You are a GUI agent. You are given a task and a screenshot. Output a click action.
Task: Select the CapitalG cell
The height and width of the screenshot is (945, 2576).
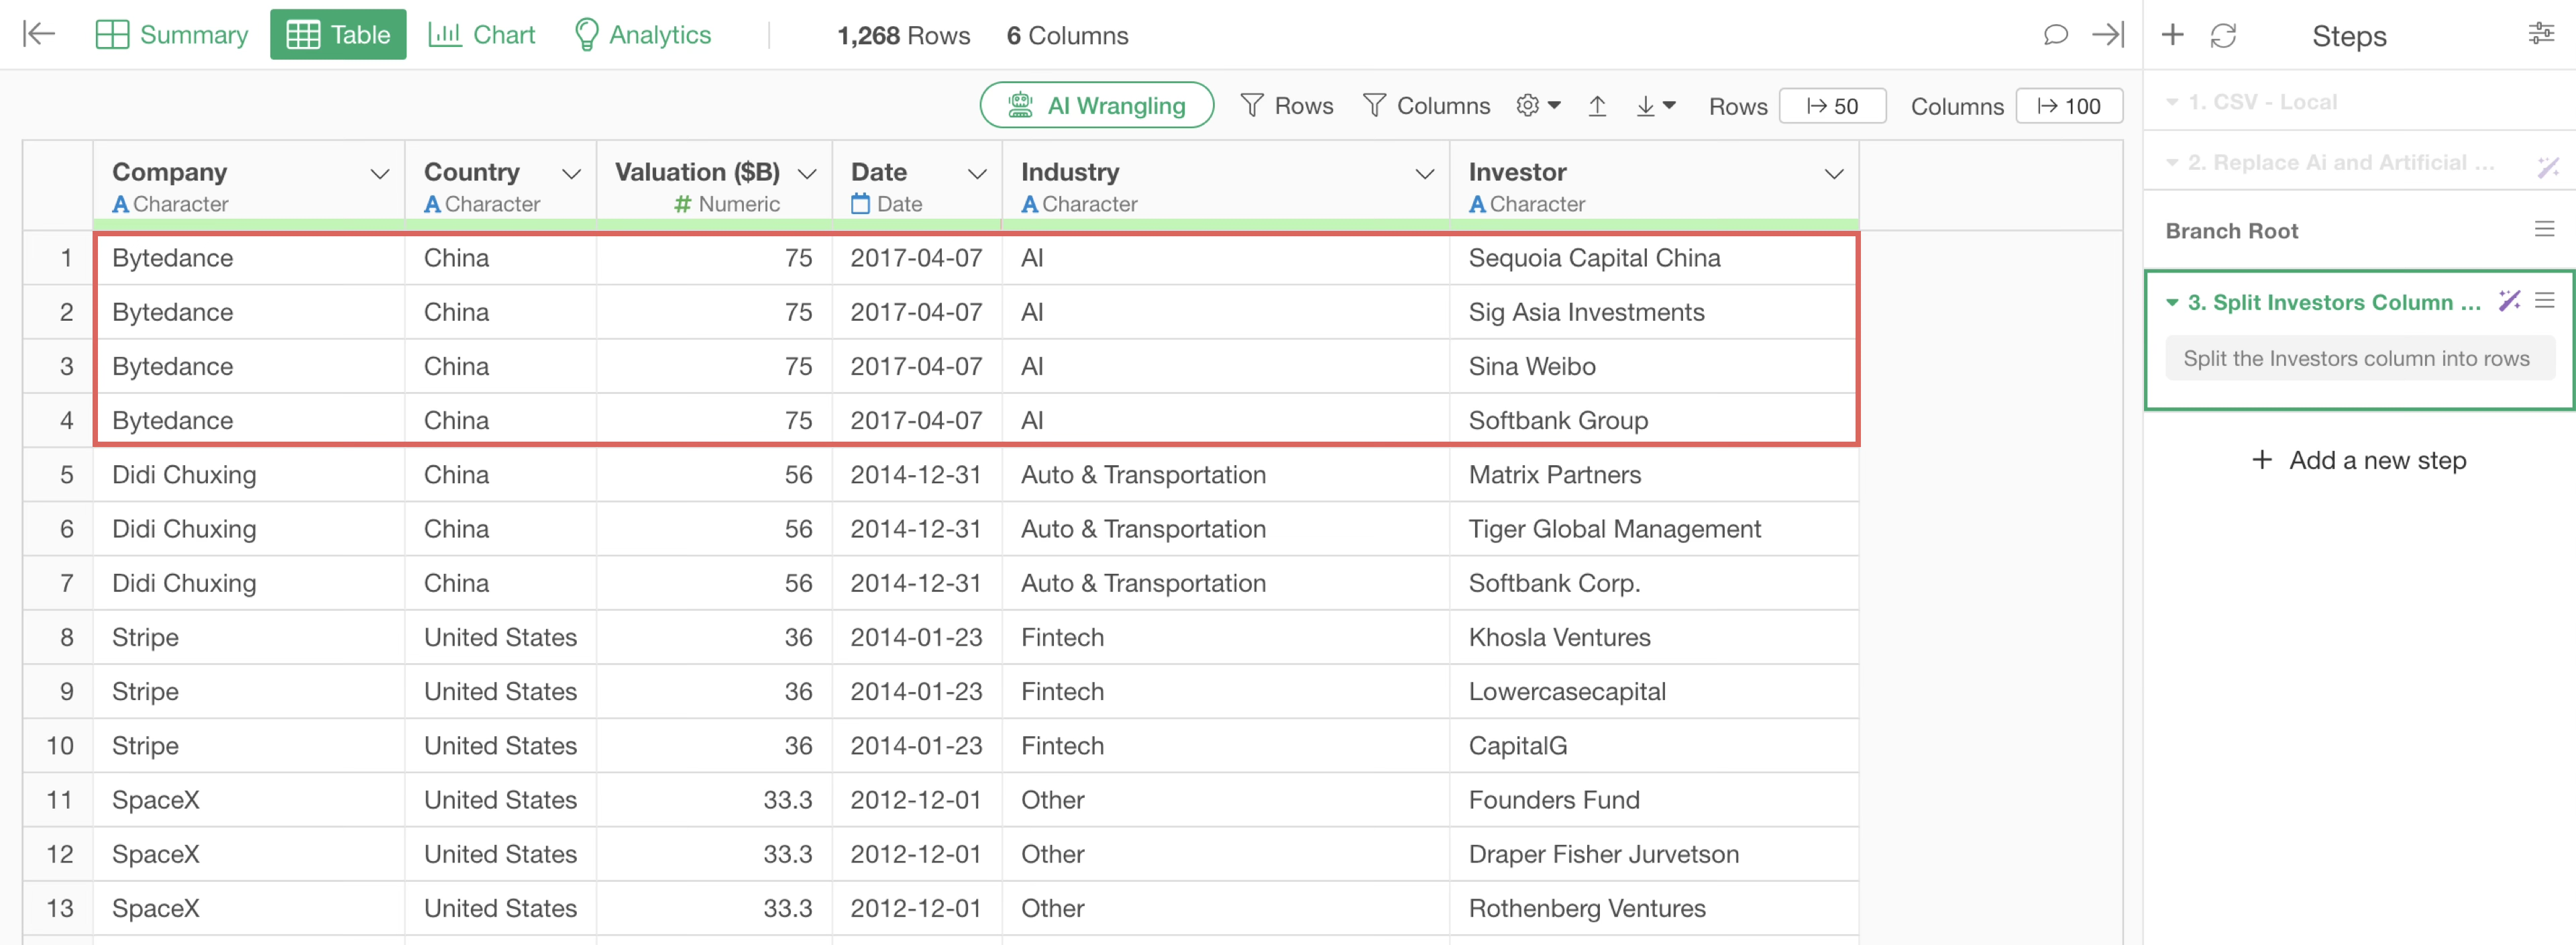[1654, 745]
